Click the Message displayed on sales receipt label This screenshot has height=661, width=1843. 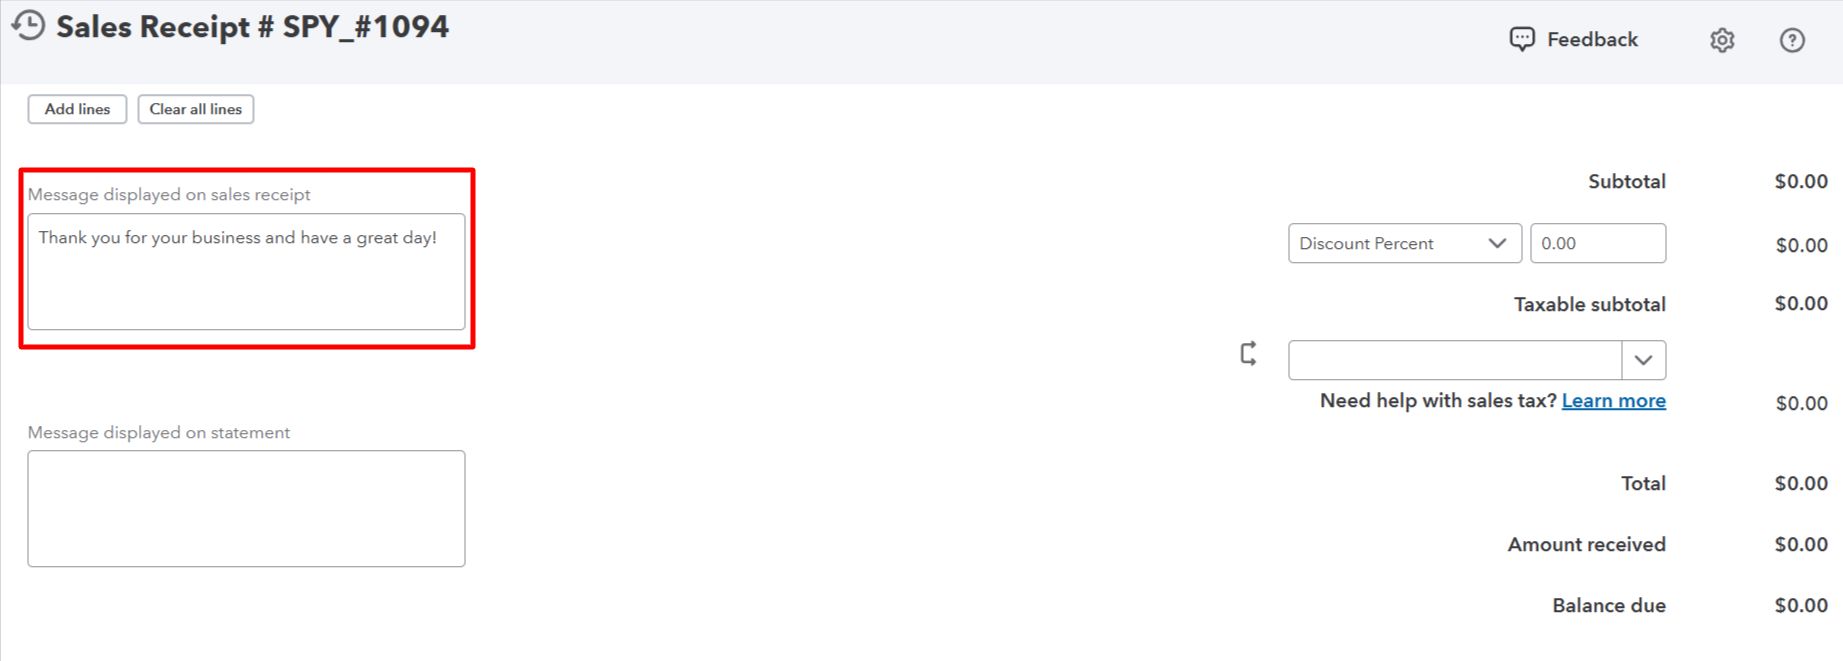pyautogui.click(x=169, y=195)
